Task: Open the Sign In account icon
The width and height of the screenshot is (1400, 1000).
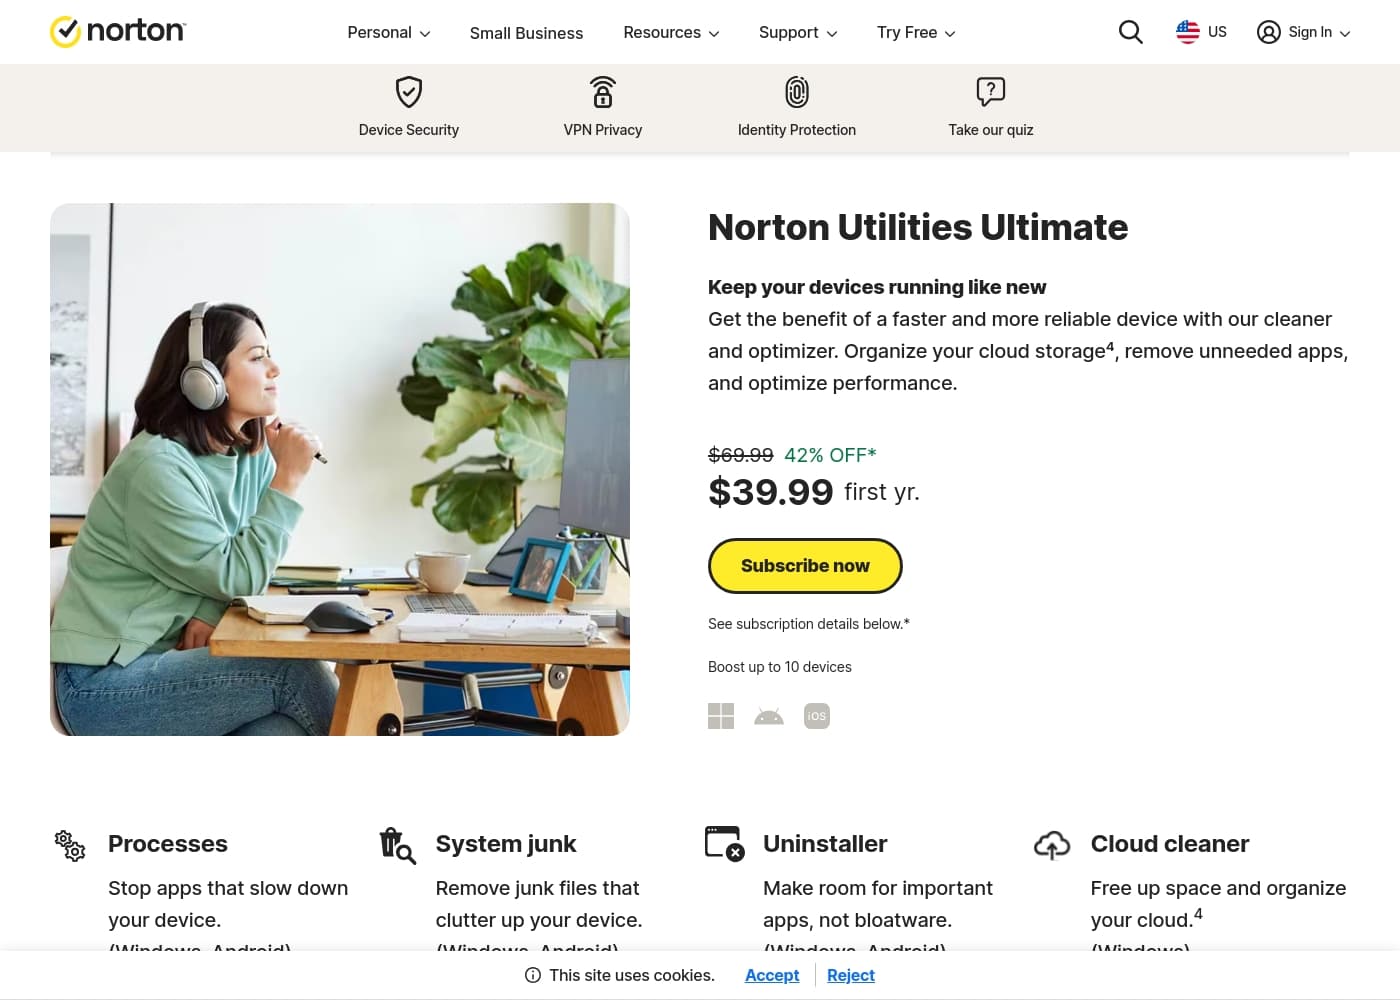Action: point(1268,32)
